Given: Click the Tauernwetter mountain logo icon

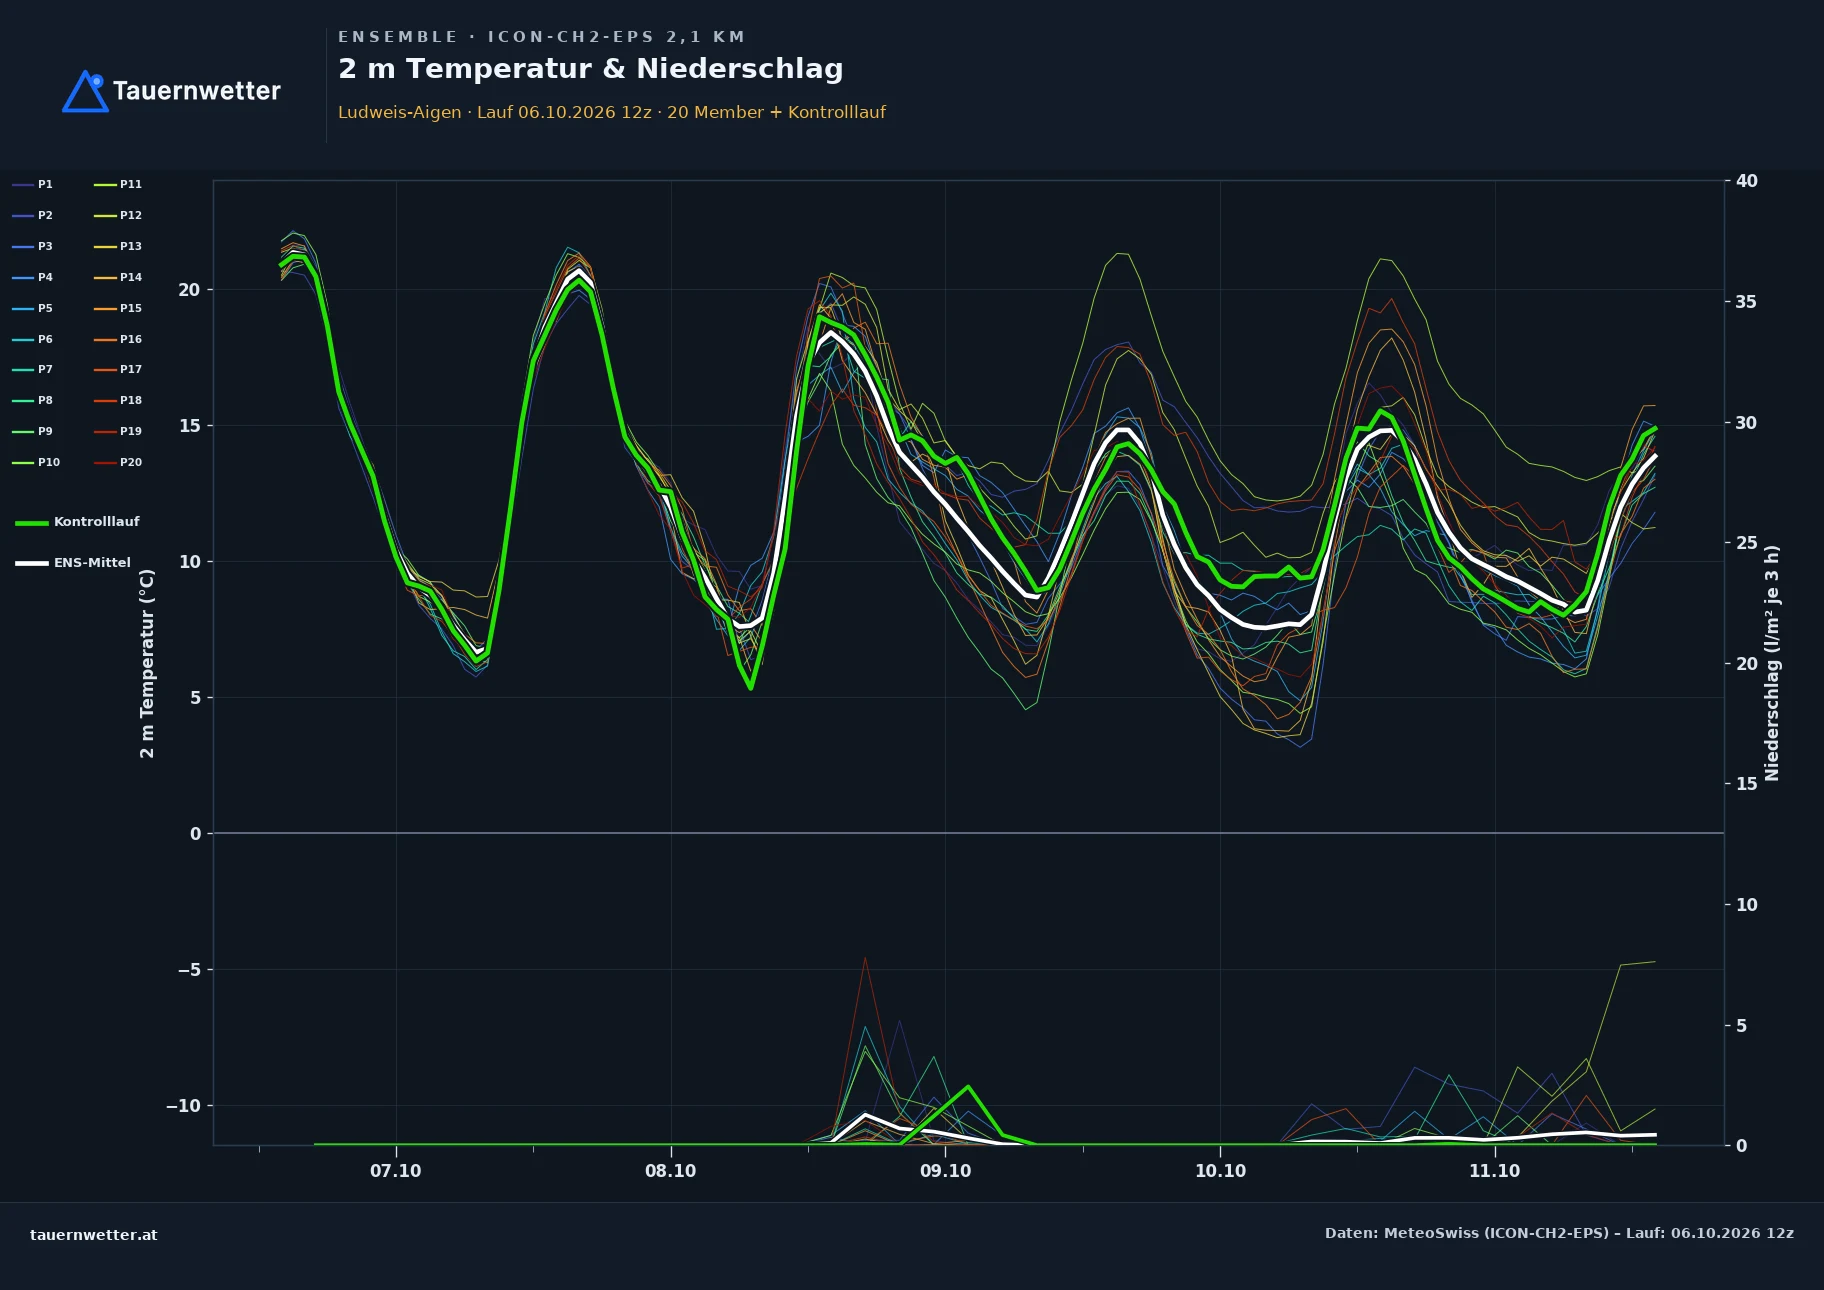Looking at the screenshot, I should (x=85, y=91).
